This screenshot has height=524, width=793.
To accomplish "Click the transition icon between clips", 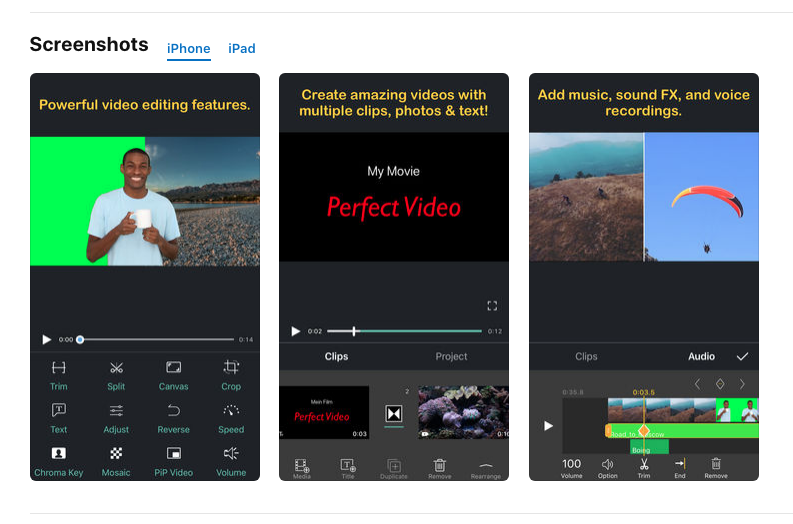I will pyautogui.click(x=394, y=414).
